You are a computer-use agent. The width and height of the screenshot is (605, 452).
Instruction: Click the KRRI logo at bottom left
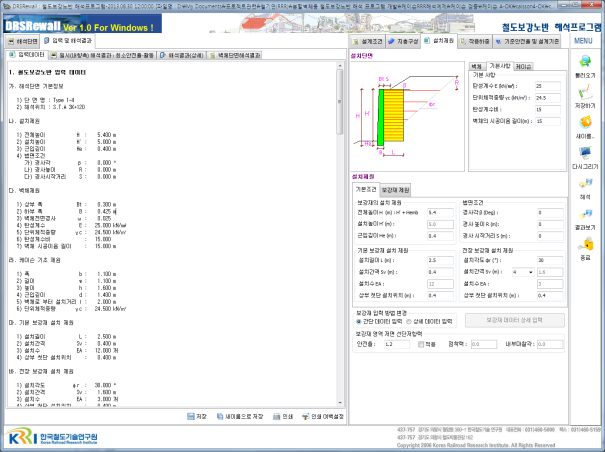pyautogui.click(x=52, y=437)
